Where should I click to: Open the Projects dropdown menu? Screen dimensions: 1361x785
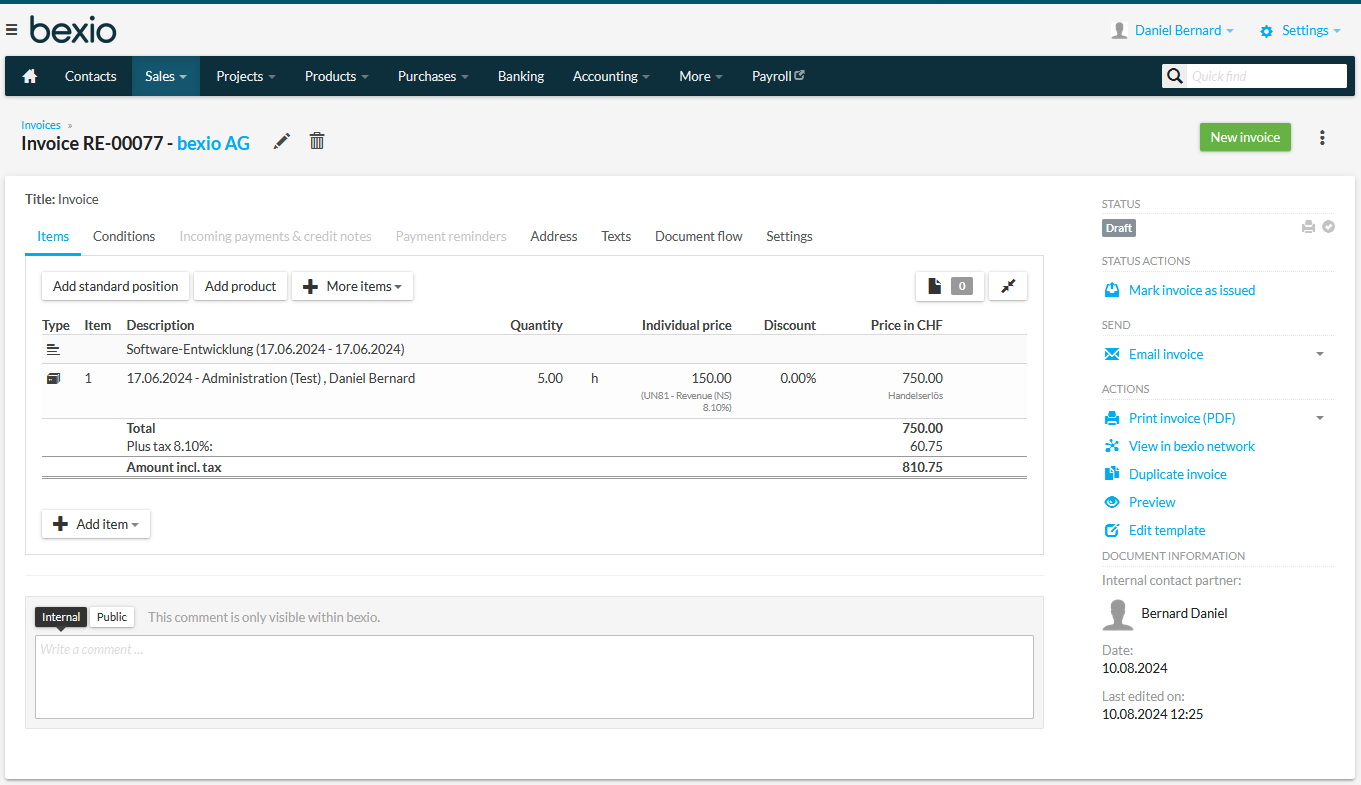[246, 76]
